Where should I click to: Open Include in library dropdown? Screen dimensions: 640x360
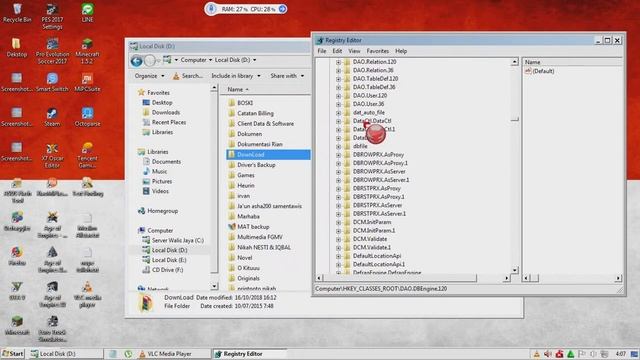click(236, 76)
